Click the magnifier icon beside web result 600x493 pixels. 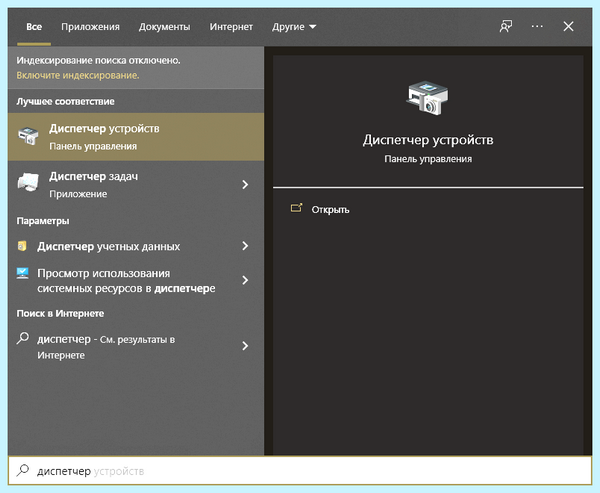[x=23, y=338]
